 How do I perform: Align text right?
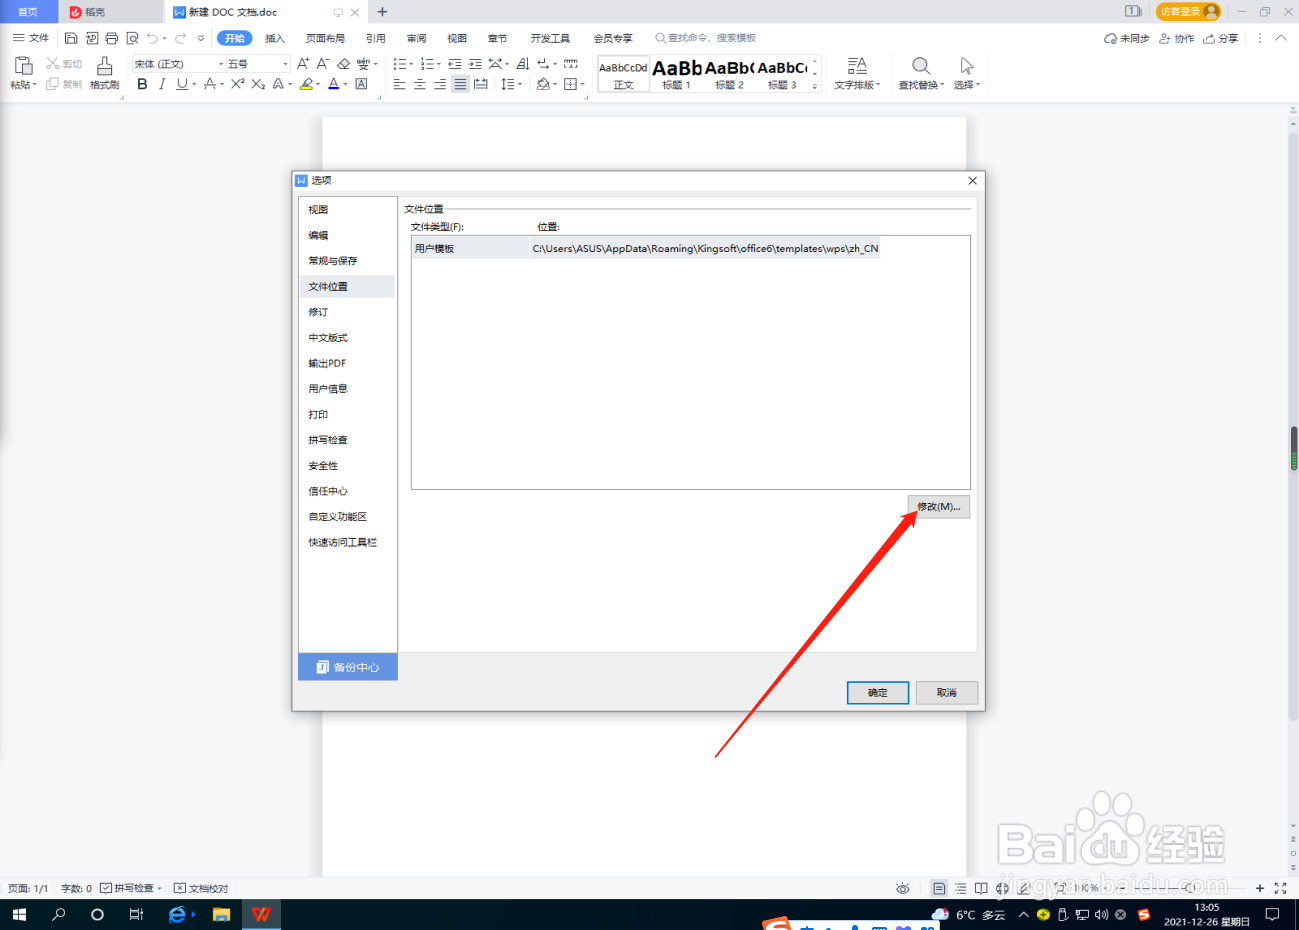440,84
